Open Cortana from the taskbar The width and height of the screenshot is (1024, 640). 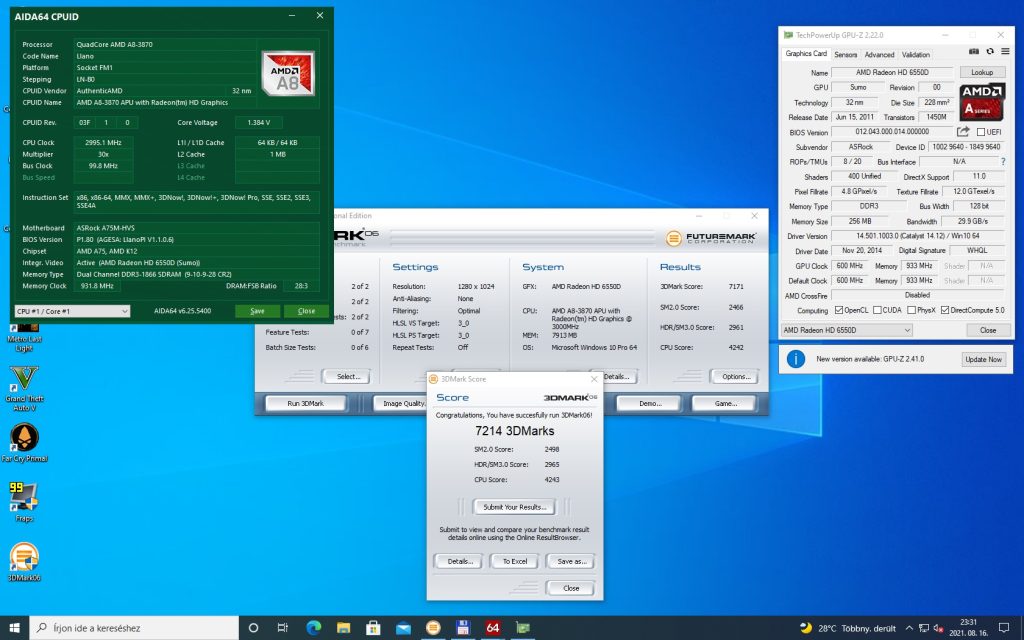tap(253, 628)
